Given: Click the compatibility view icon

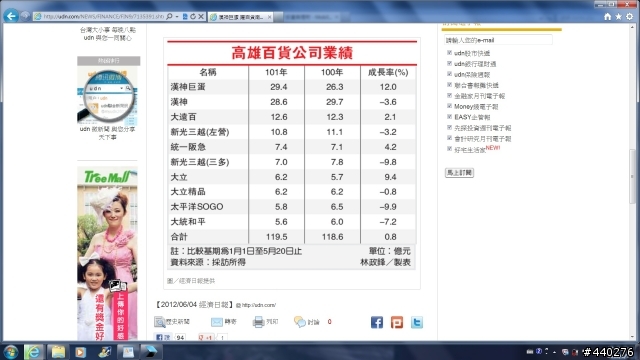Looking at the screenshot, I should click(x=185, y=16).
